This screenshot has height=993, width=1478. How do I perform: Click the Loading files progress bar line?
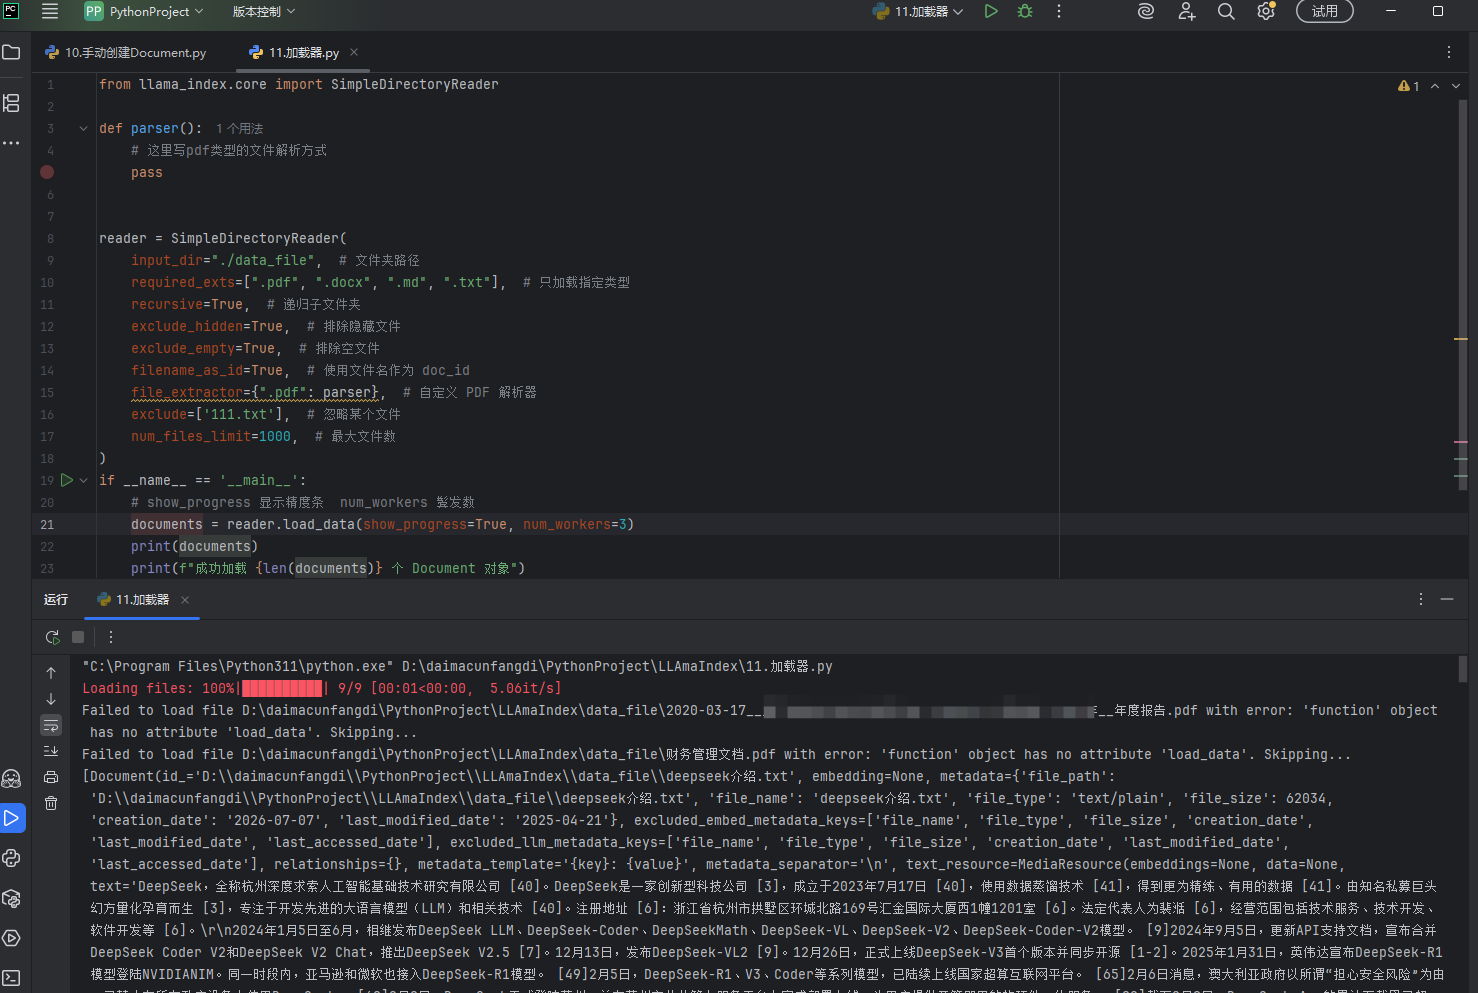pyautogui.click(x=321, y=688)
